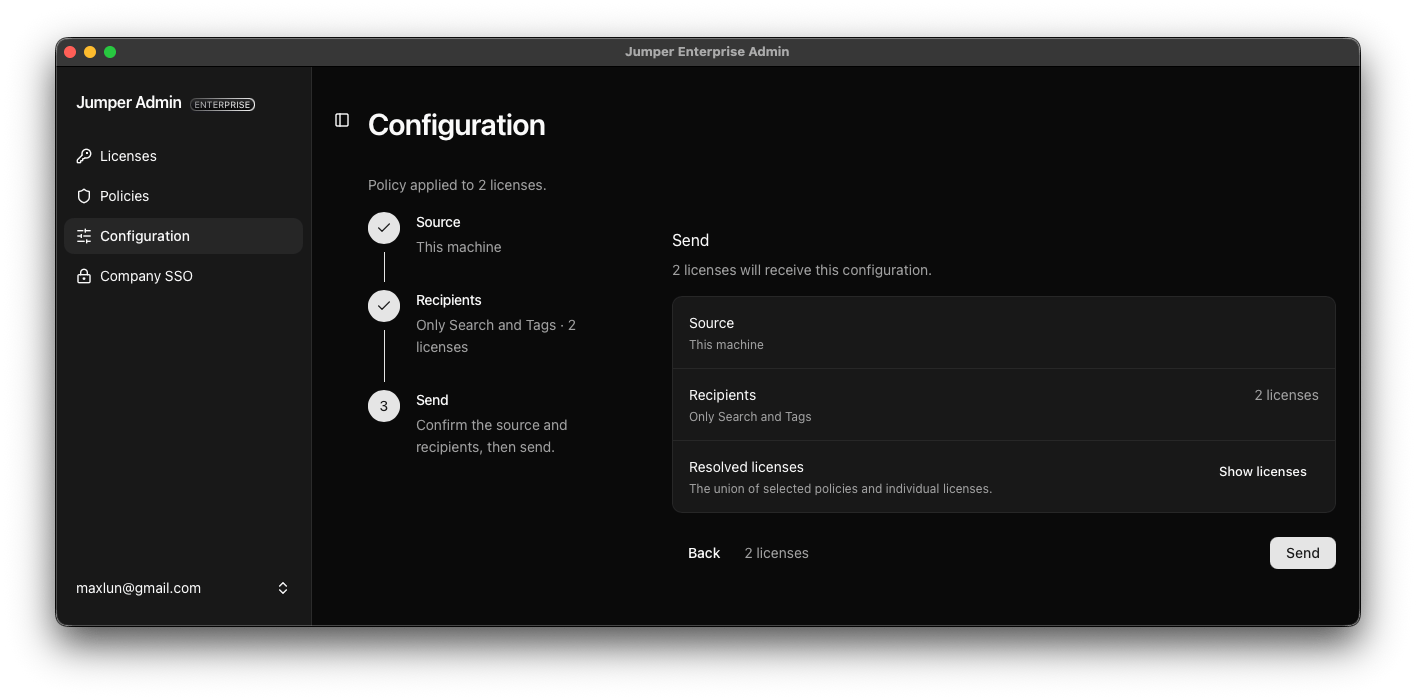Viewport: 1416px width, 700px height.
Task: Click the Policies shield icon
Action: 84,196
